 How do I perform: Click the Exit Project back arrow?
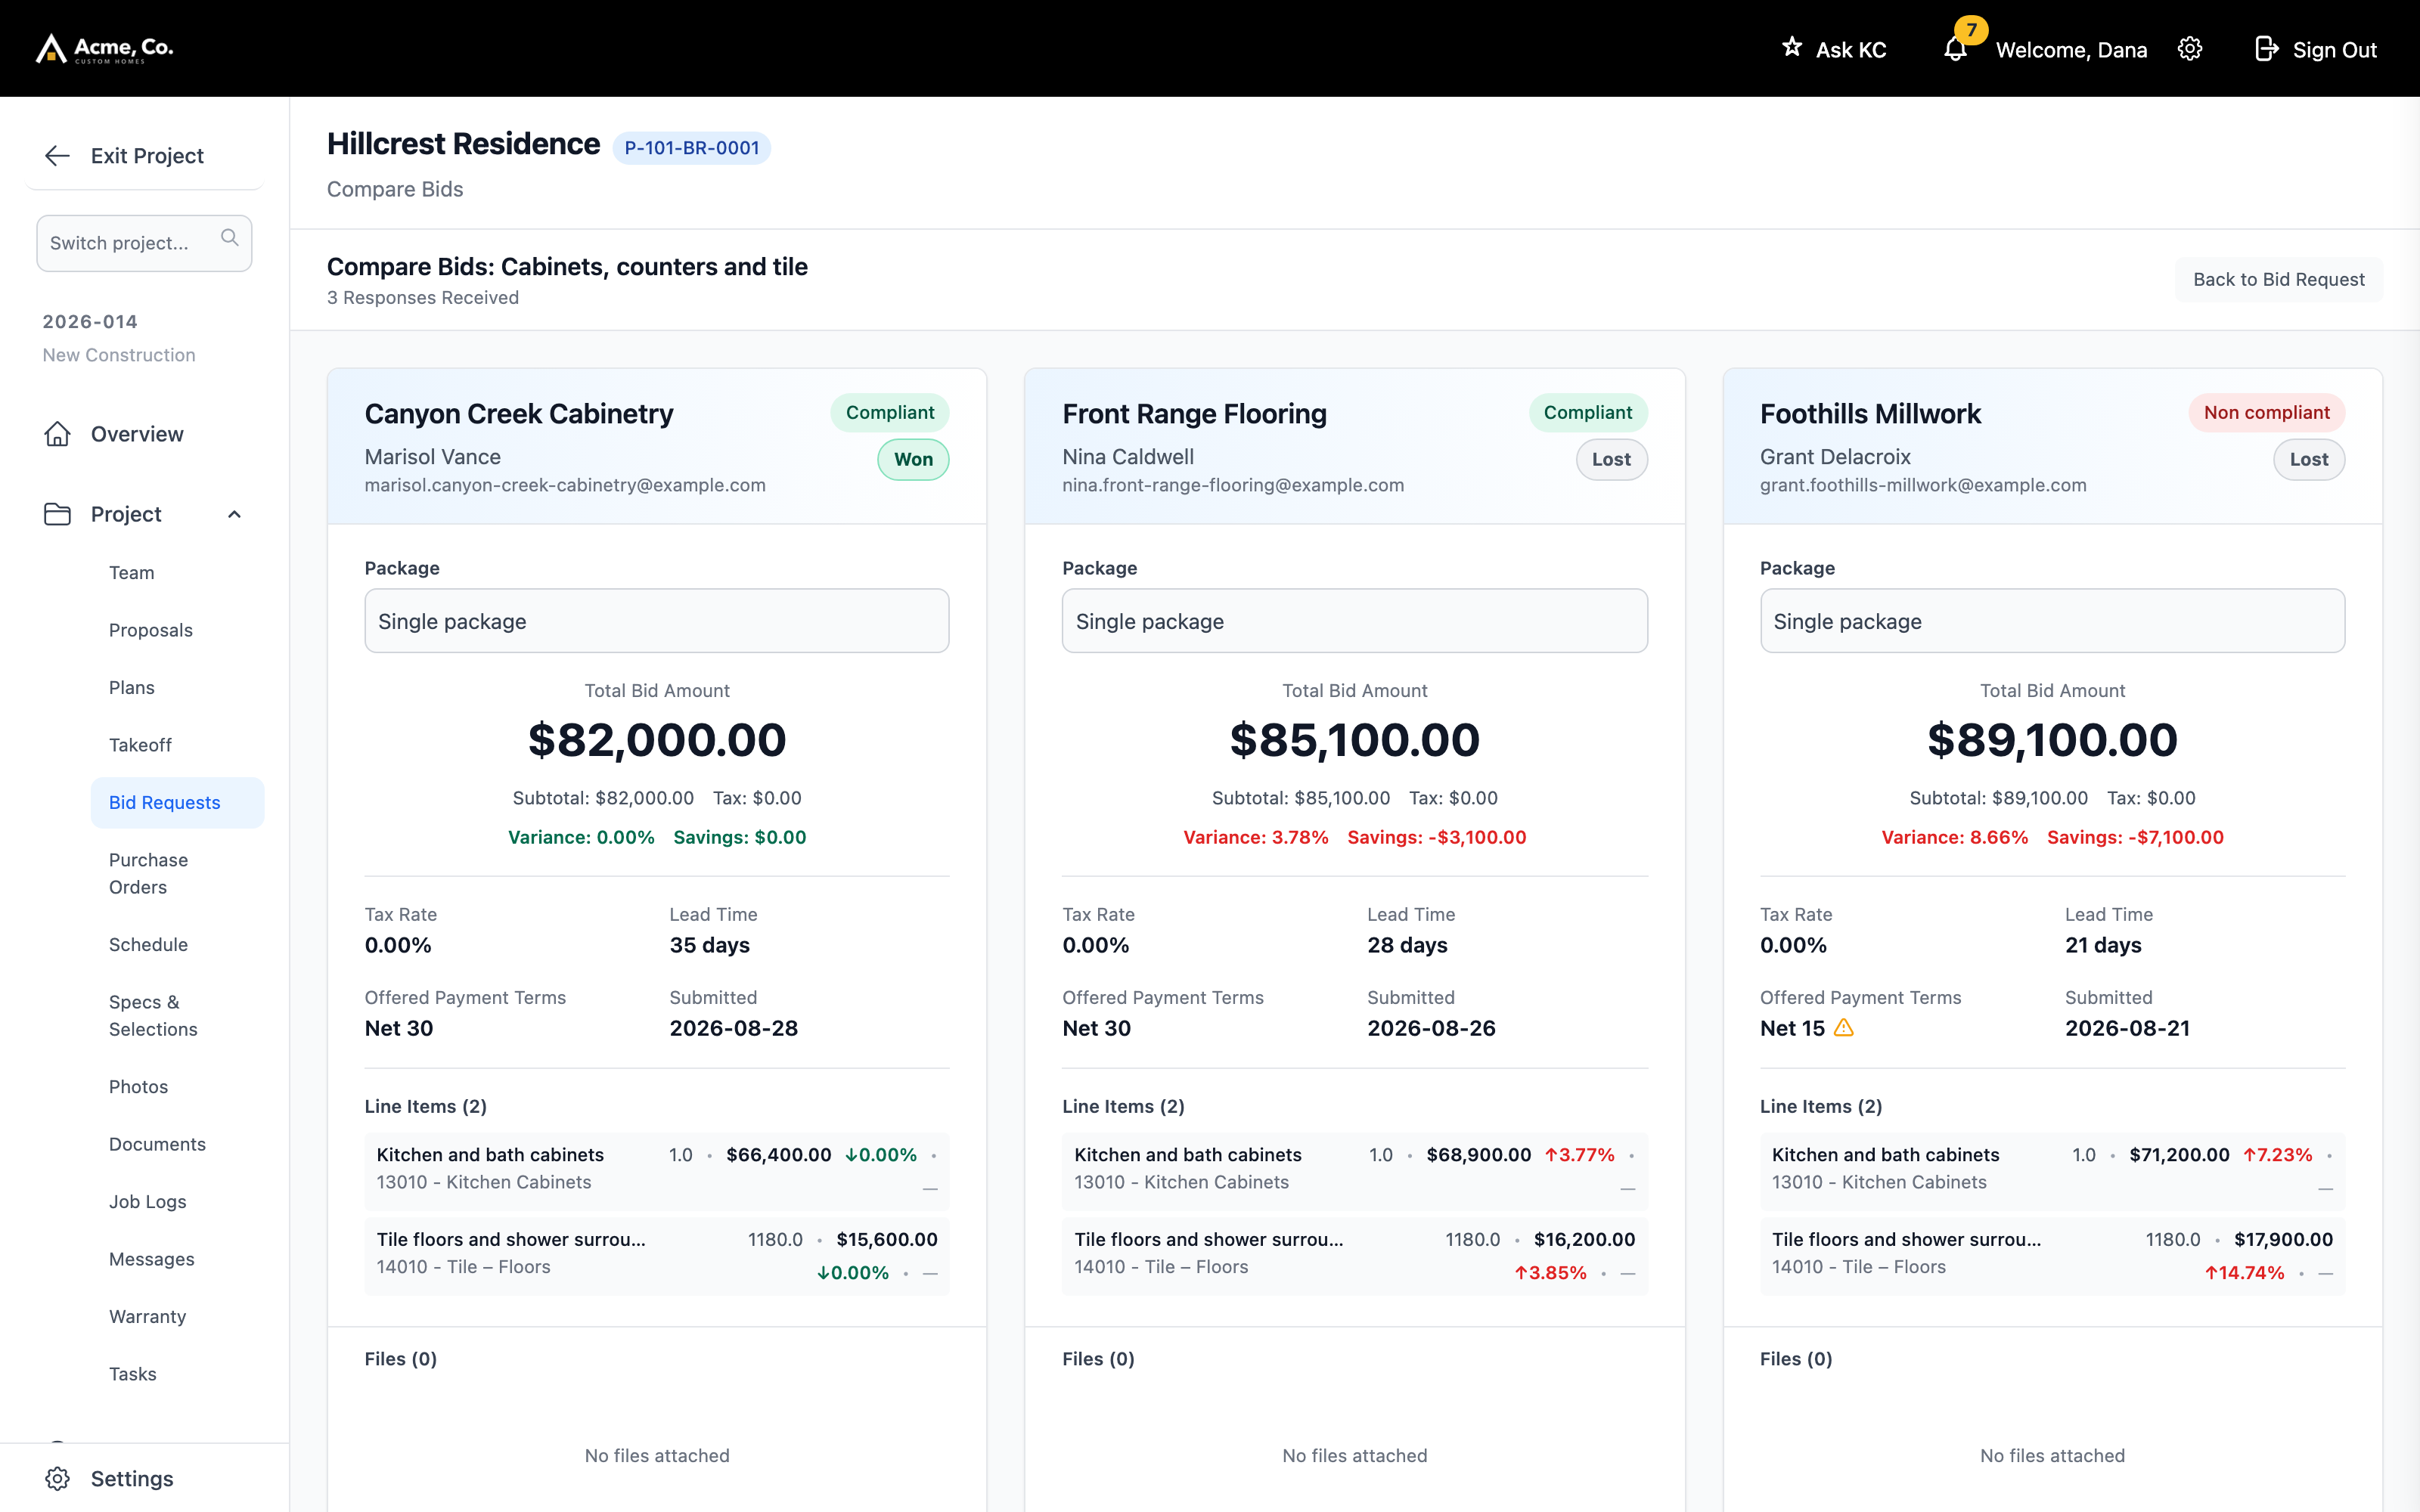click(x=57, y=155)
